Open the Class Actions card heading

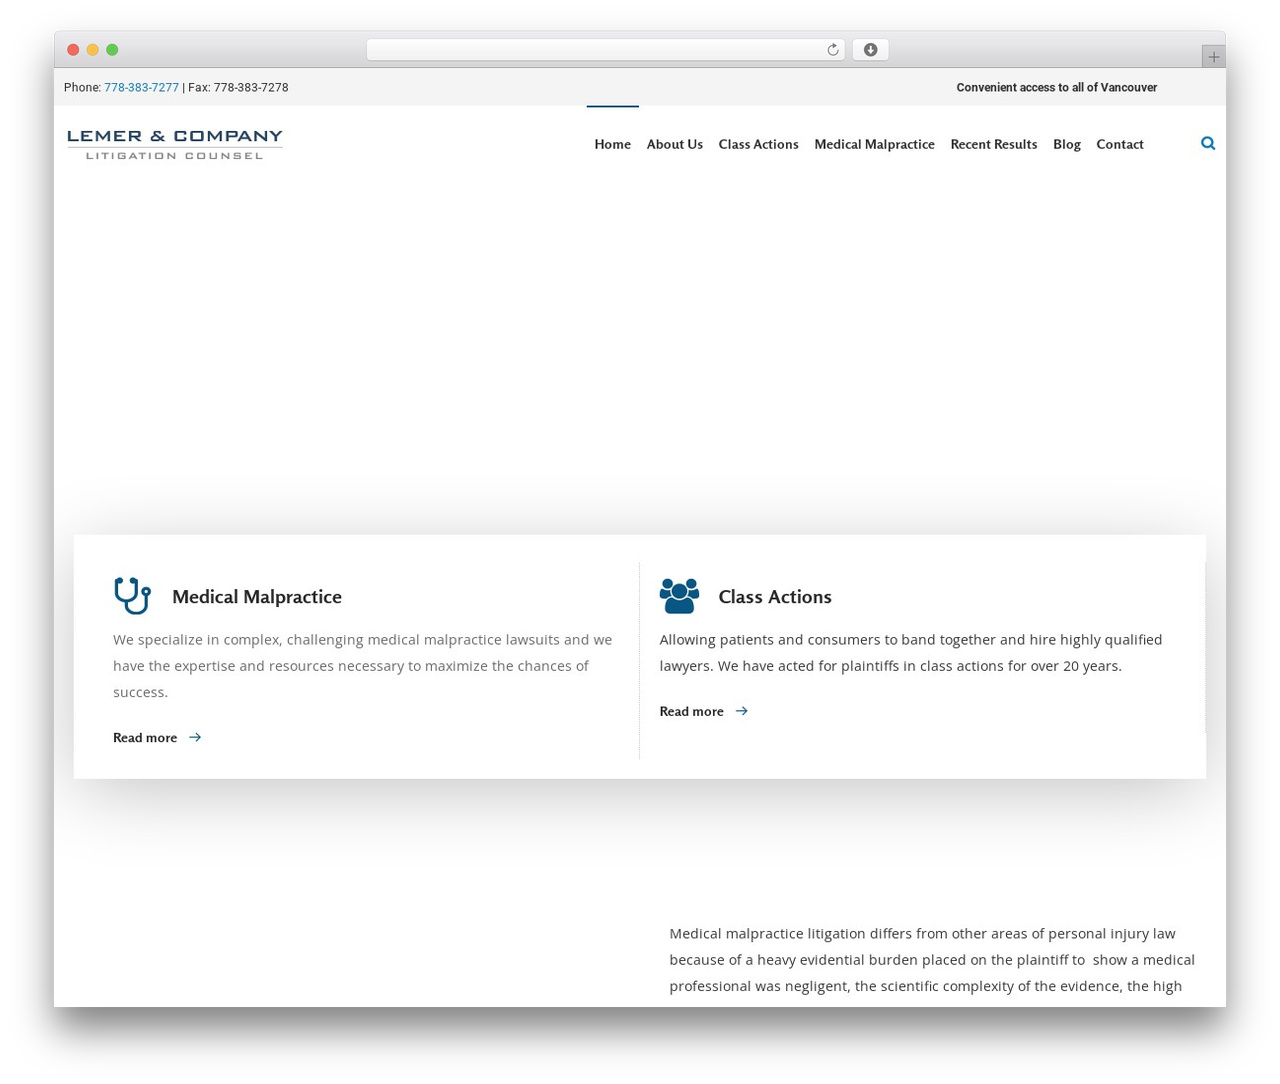(775, 597)
